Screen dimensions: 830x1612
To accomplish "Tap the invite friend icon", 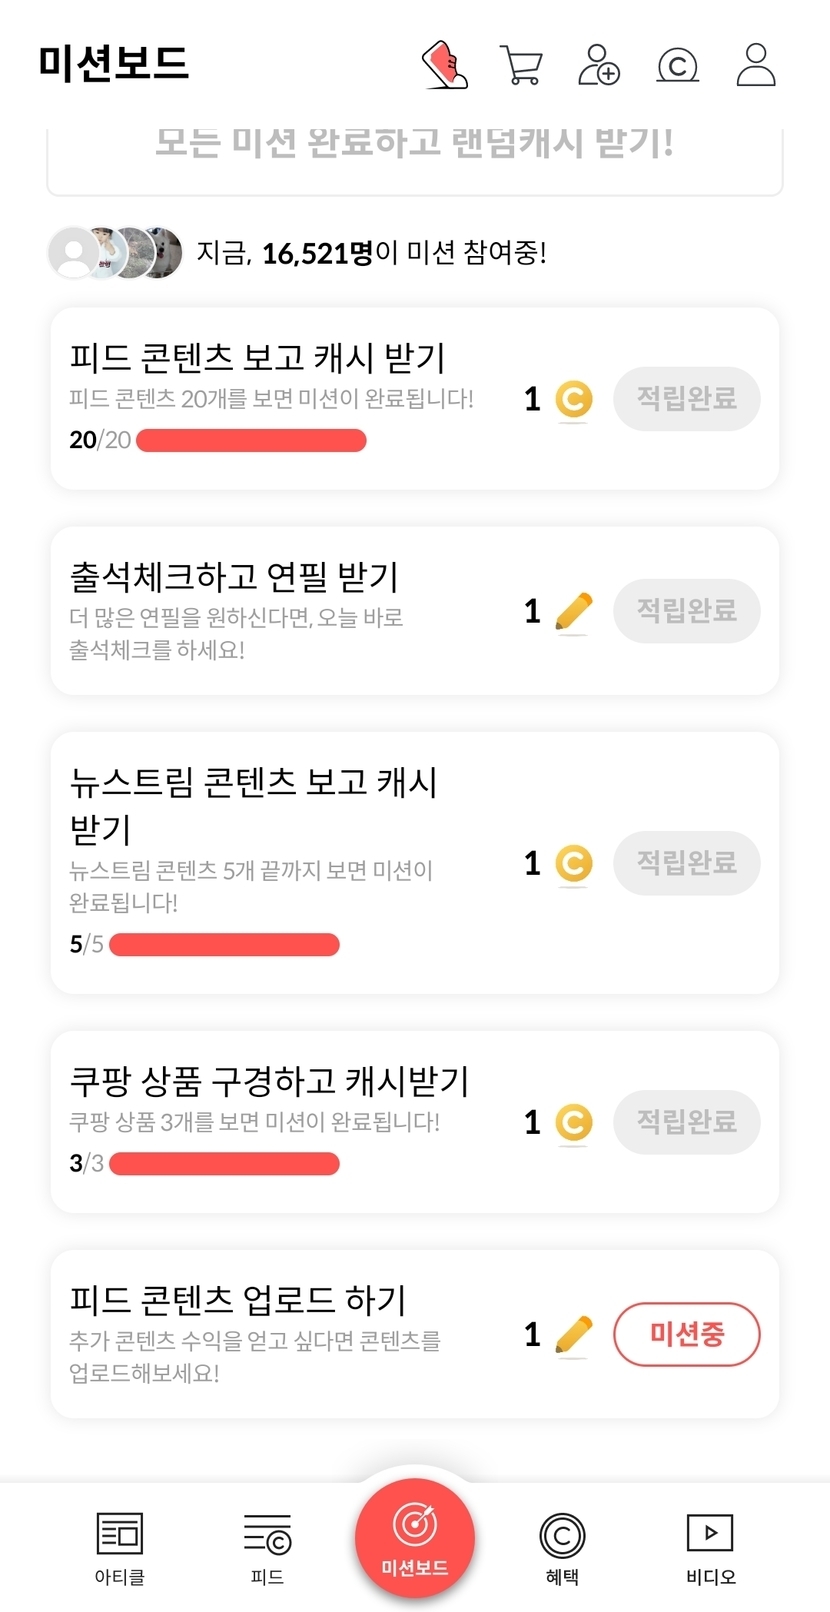I will 599,65.
